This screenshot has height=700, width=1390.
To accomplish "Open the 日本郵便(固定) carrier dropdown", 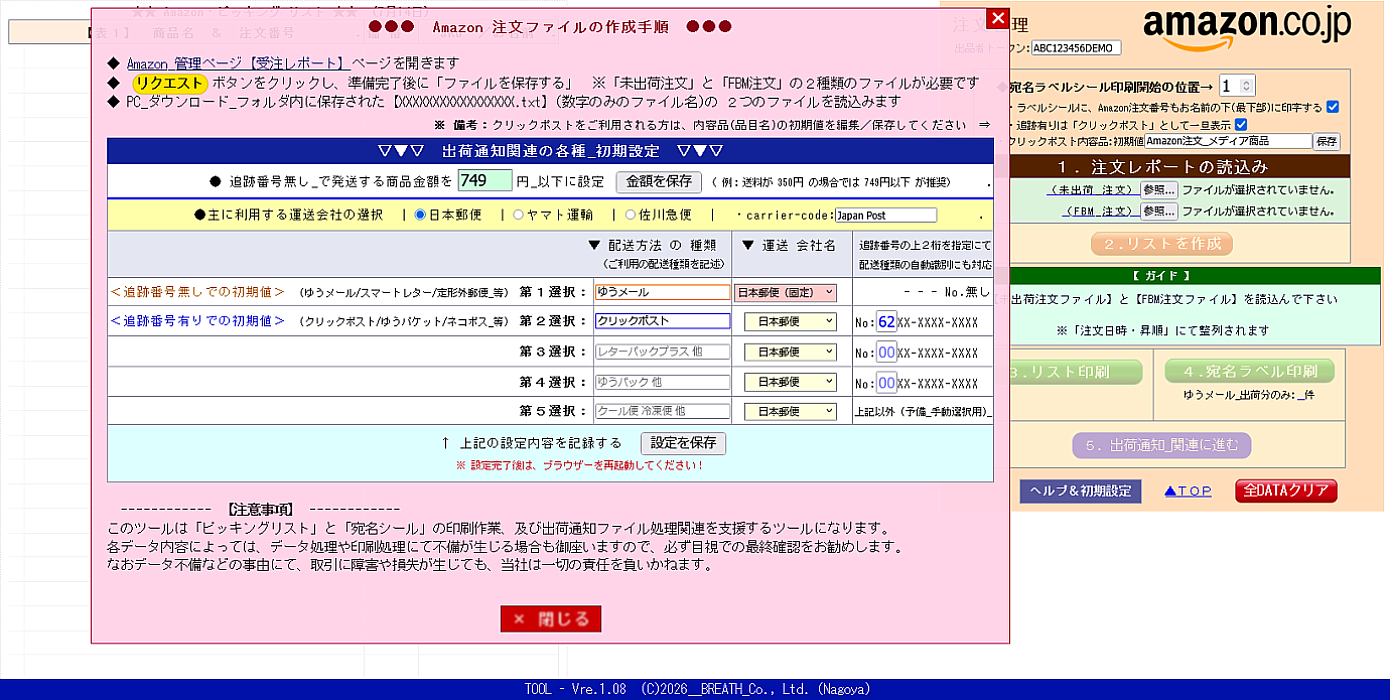I will tap(785, 293).
